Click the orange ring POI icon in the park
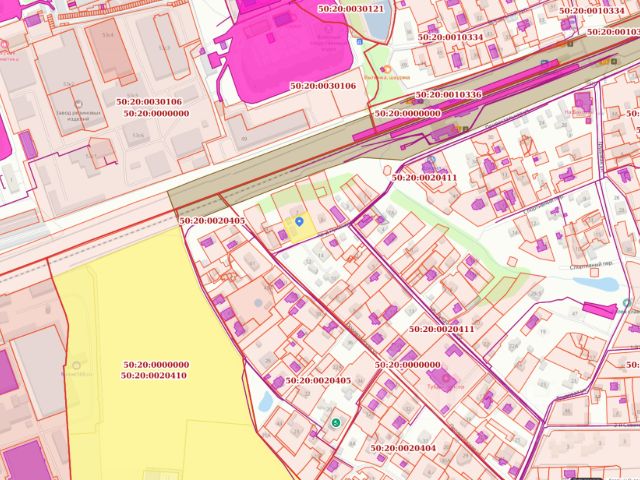This screenshot has width=640, height=480. tap(387, 70)
